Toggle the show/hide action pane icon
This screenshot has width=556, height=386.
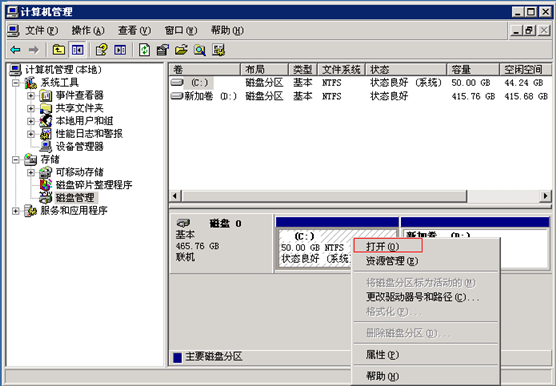pos(120,50)
